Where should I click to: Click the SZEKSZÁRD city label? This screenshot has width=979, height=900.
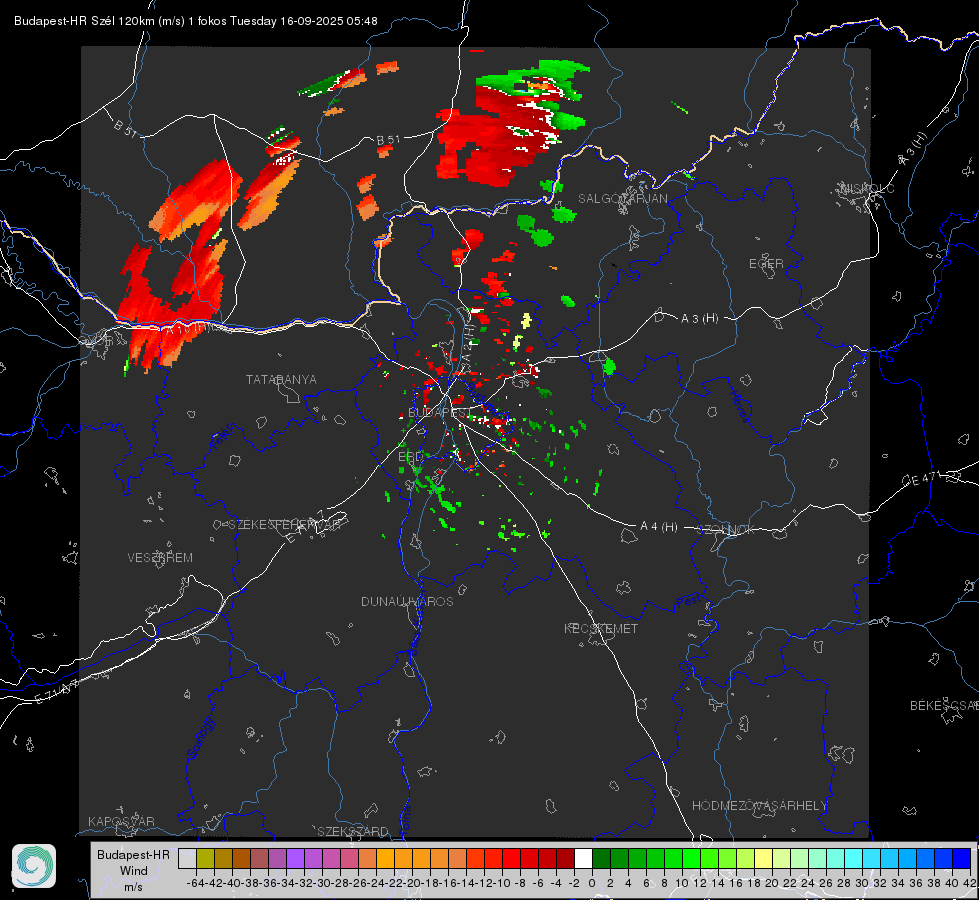coord(353,831)
